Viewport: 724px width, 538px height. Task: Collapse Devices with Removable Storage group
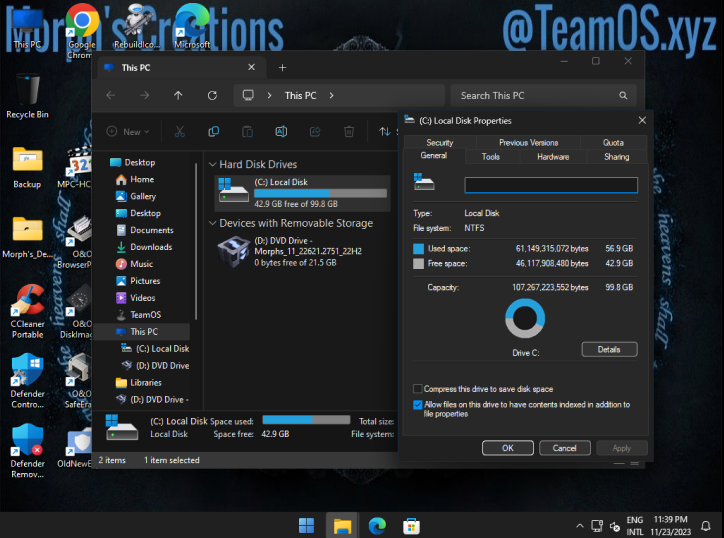pos(212,223)
